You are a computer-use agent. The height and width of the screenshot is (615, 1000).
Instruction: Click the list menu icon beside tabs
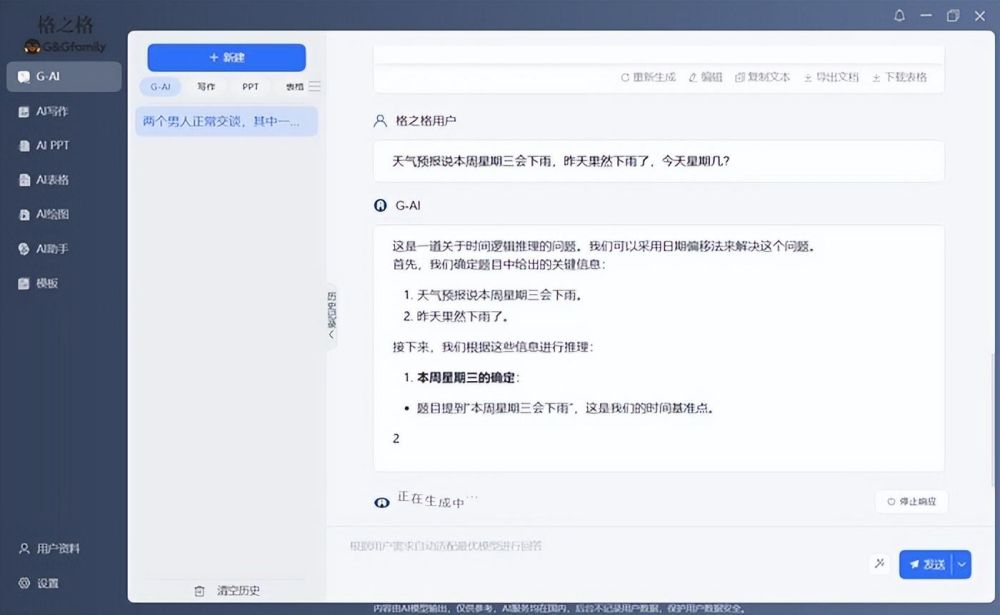click(314, 86)
